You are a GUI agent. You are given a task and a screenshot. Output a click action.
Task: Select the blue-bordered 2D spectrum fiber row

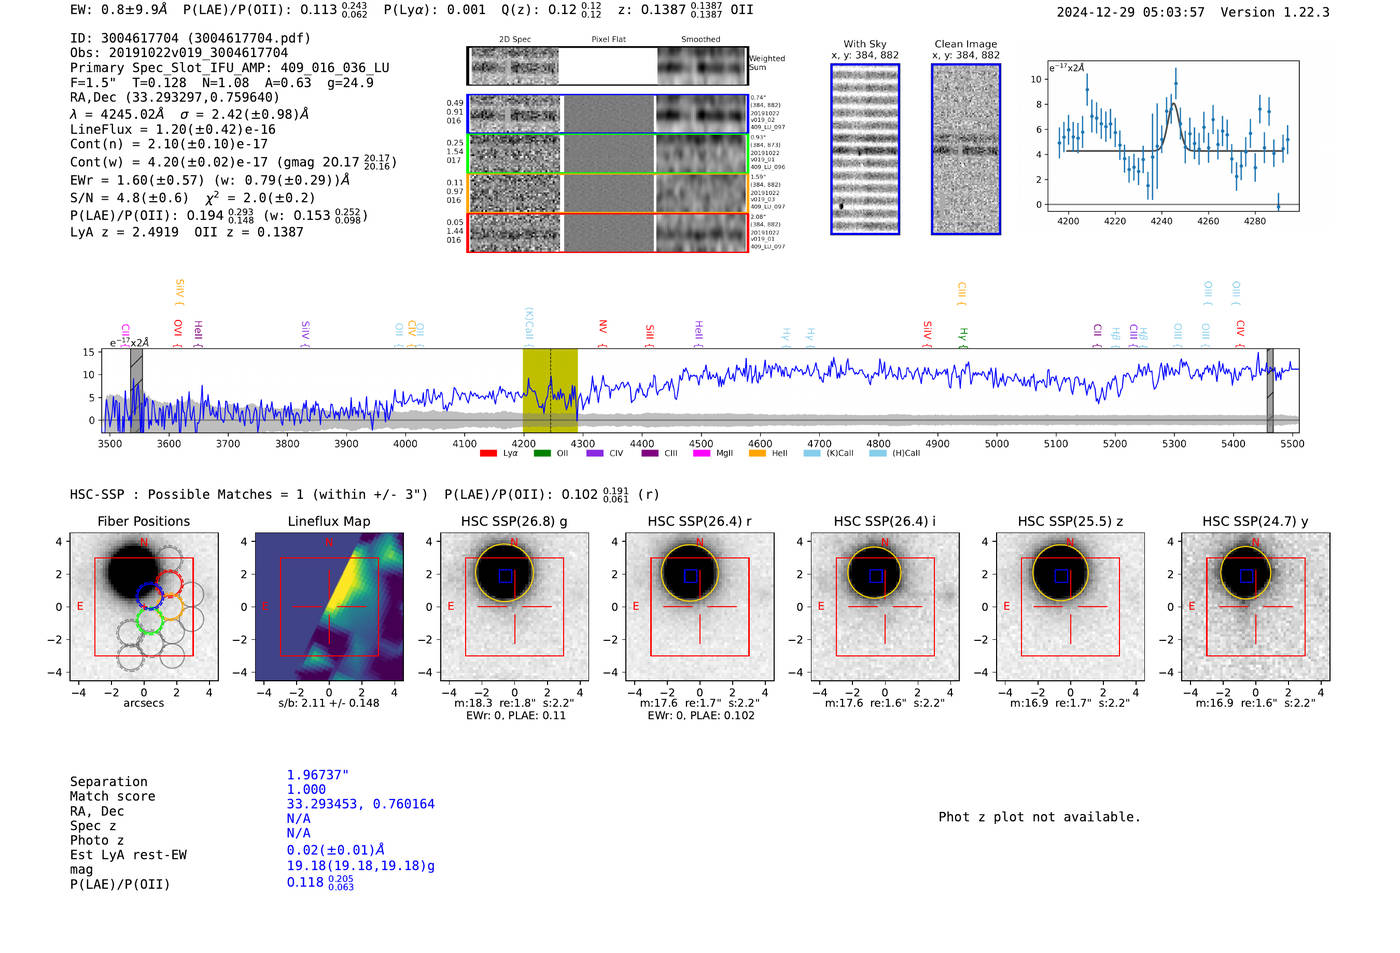[x=608, y=114]
